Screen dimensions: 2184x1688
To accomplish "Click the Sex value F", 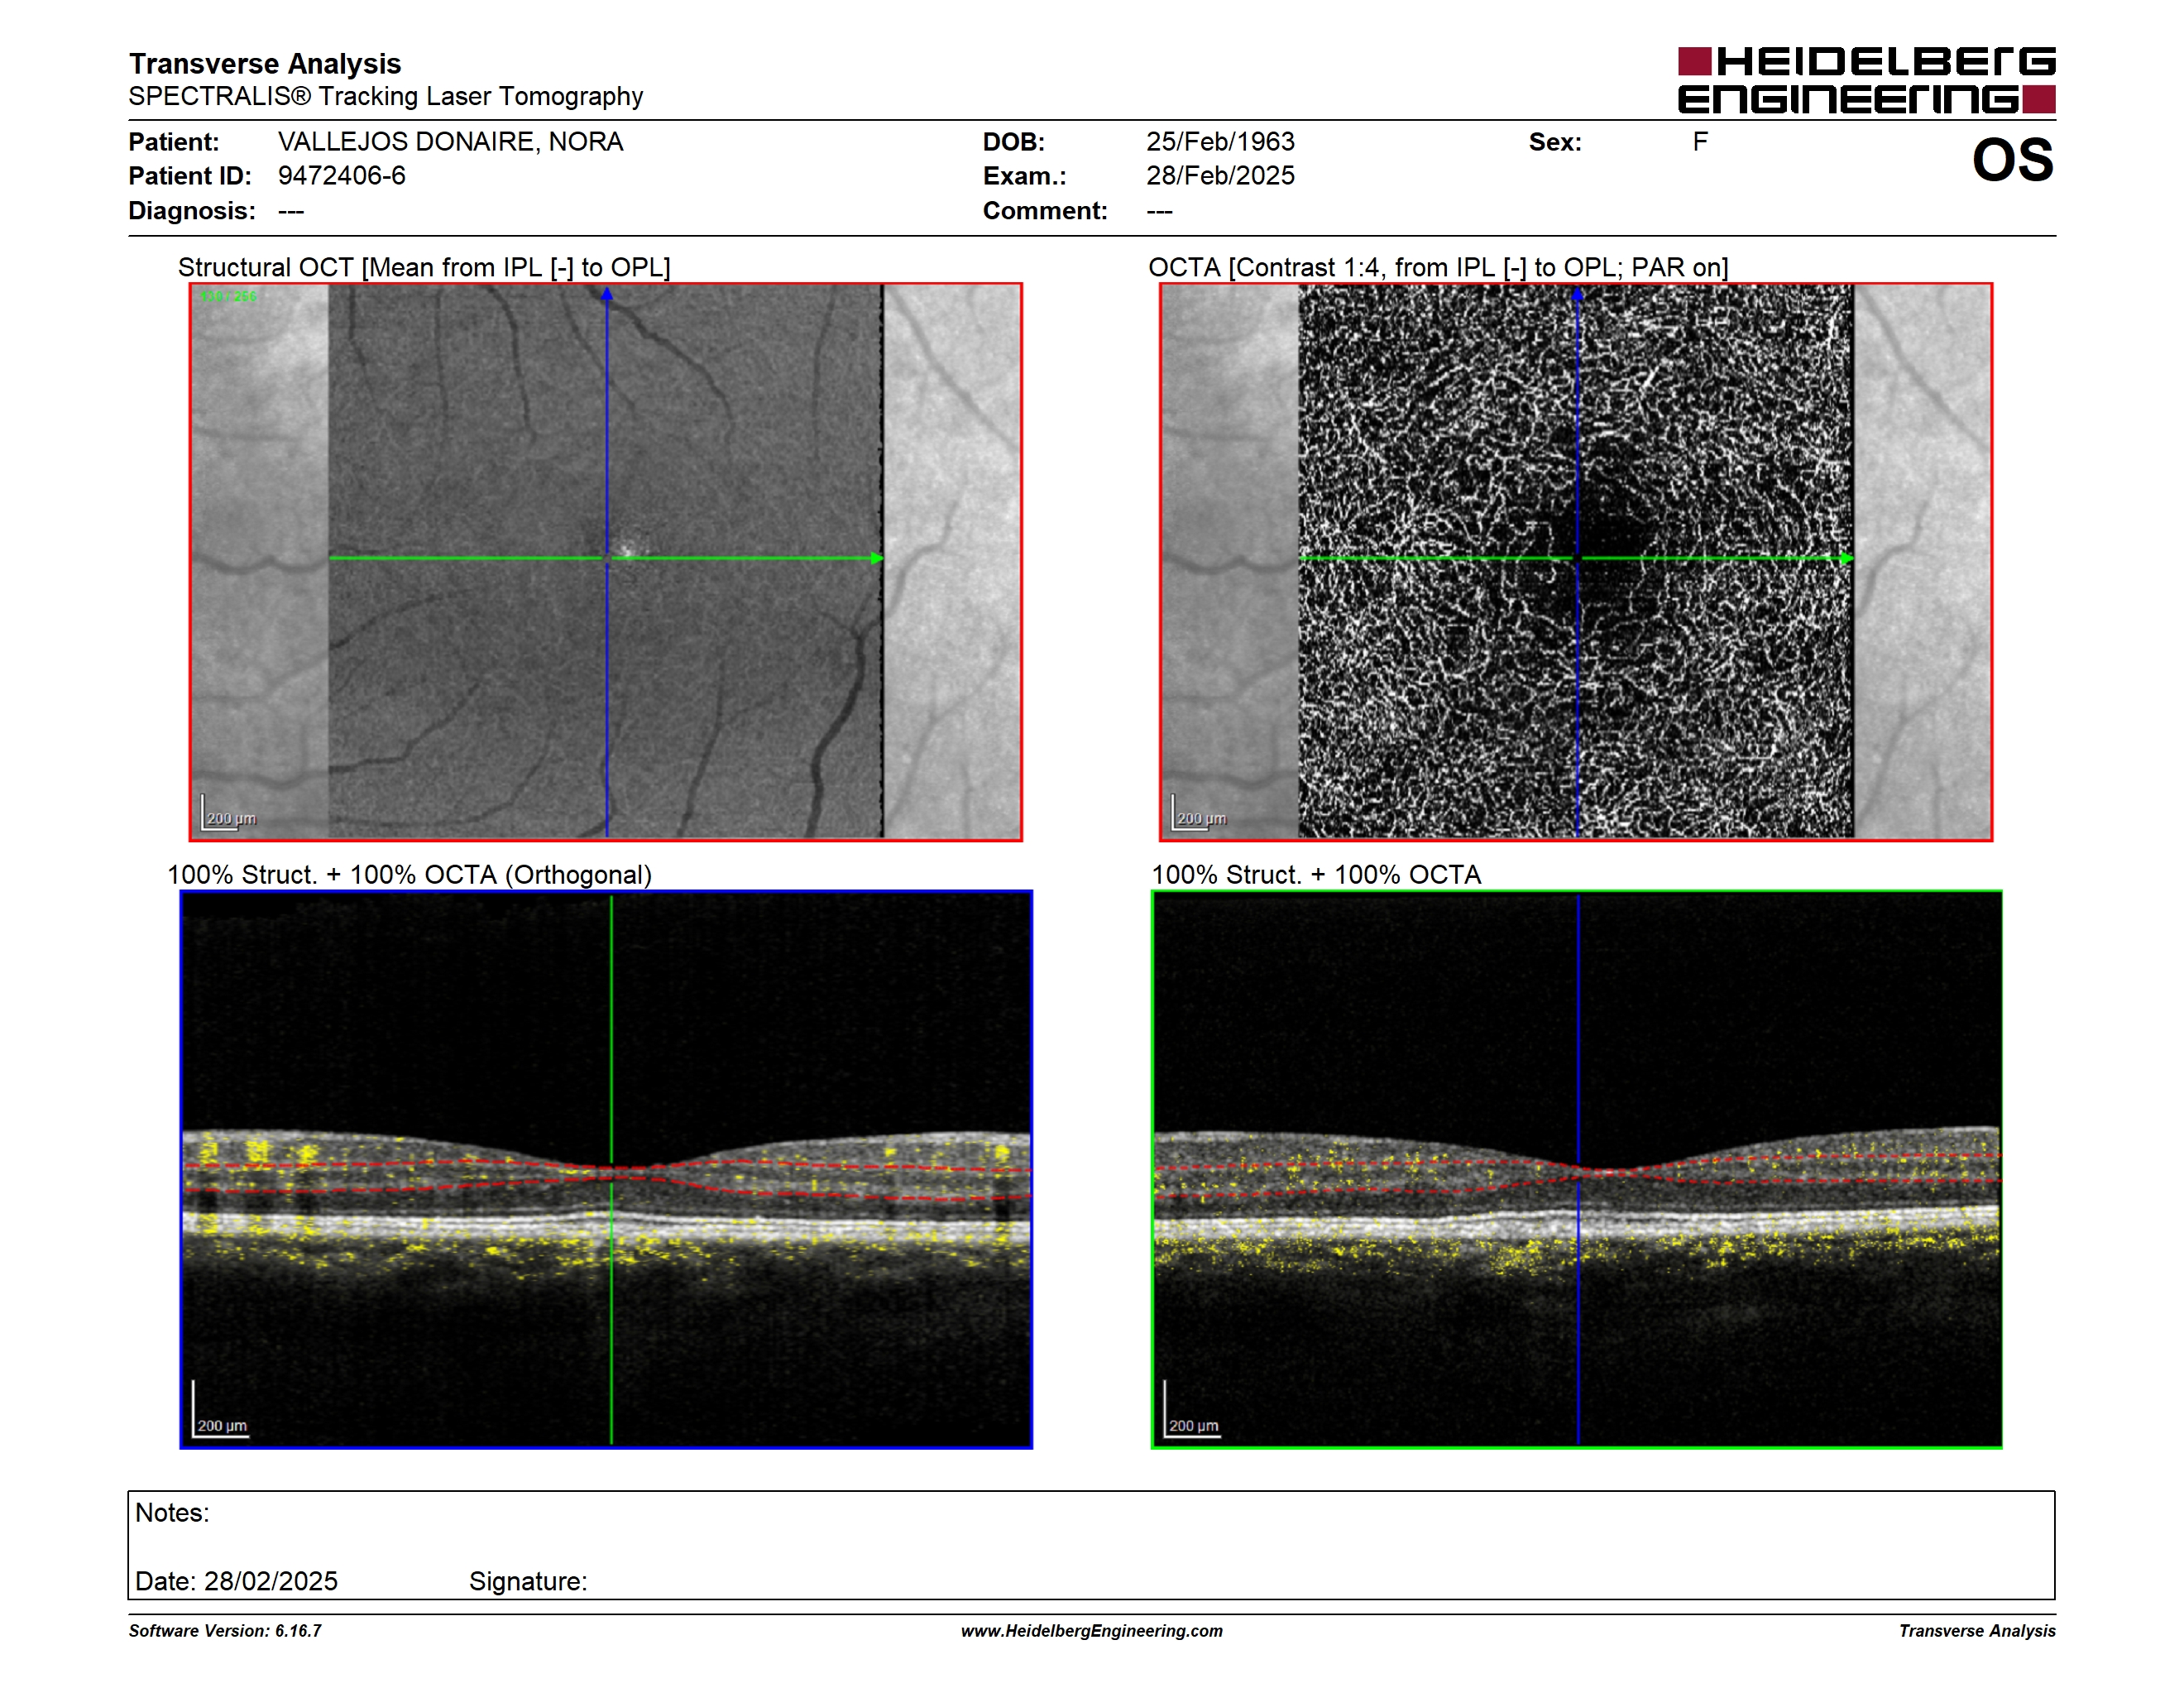I will click(1700, 141).
